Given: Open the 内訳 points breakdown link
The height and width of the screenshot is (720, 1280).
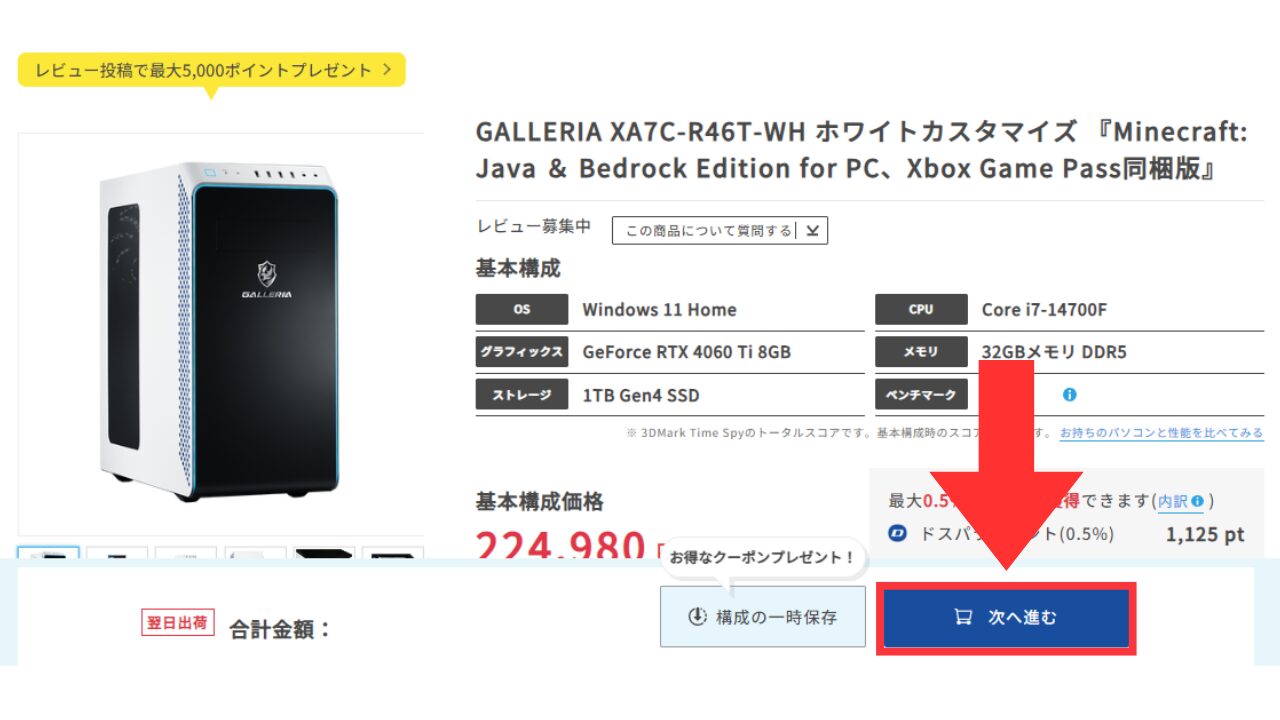Looking at the screenshot, I should tap(1173, 501).
